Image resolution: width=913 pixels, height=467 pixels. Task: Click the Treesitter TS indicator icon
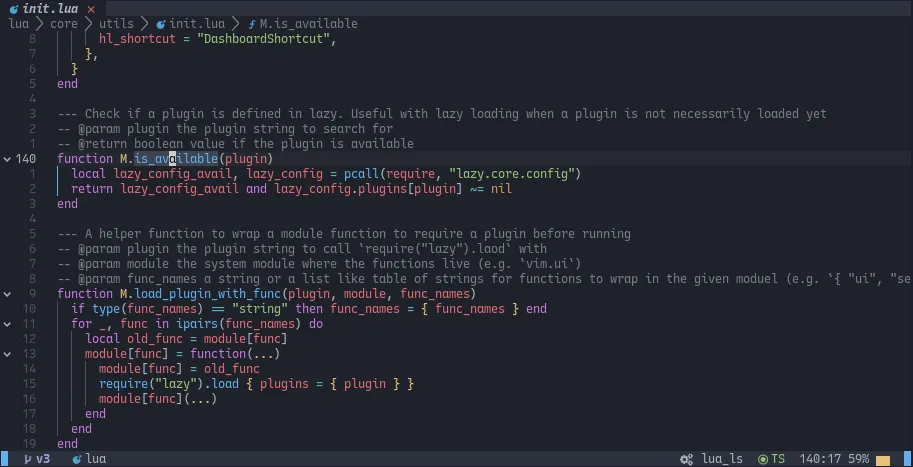[763, 459]
